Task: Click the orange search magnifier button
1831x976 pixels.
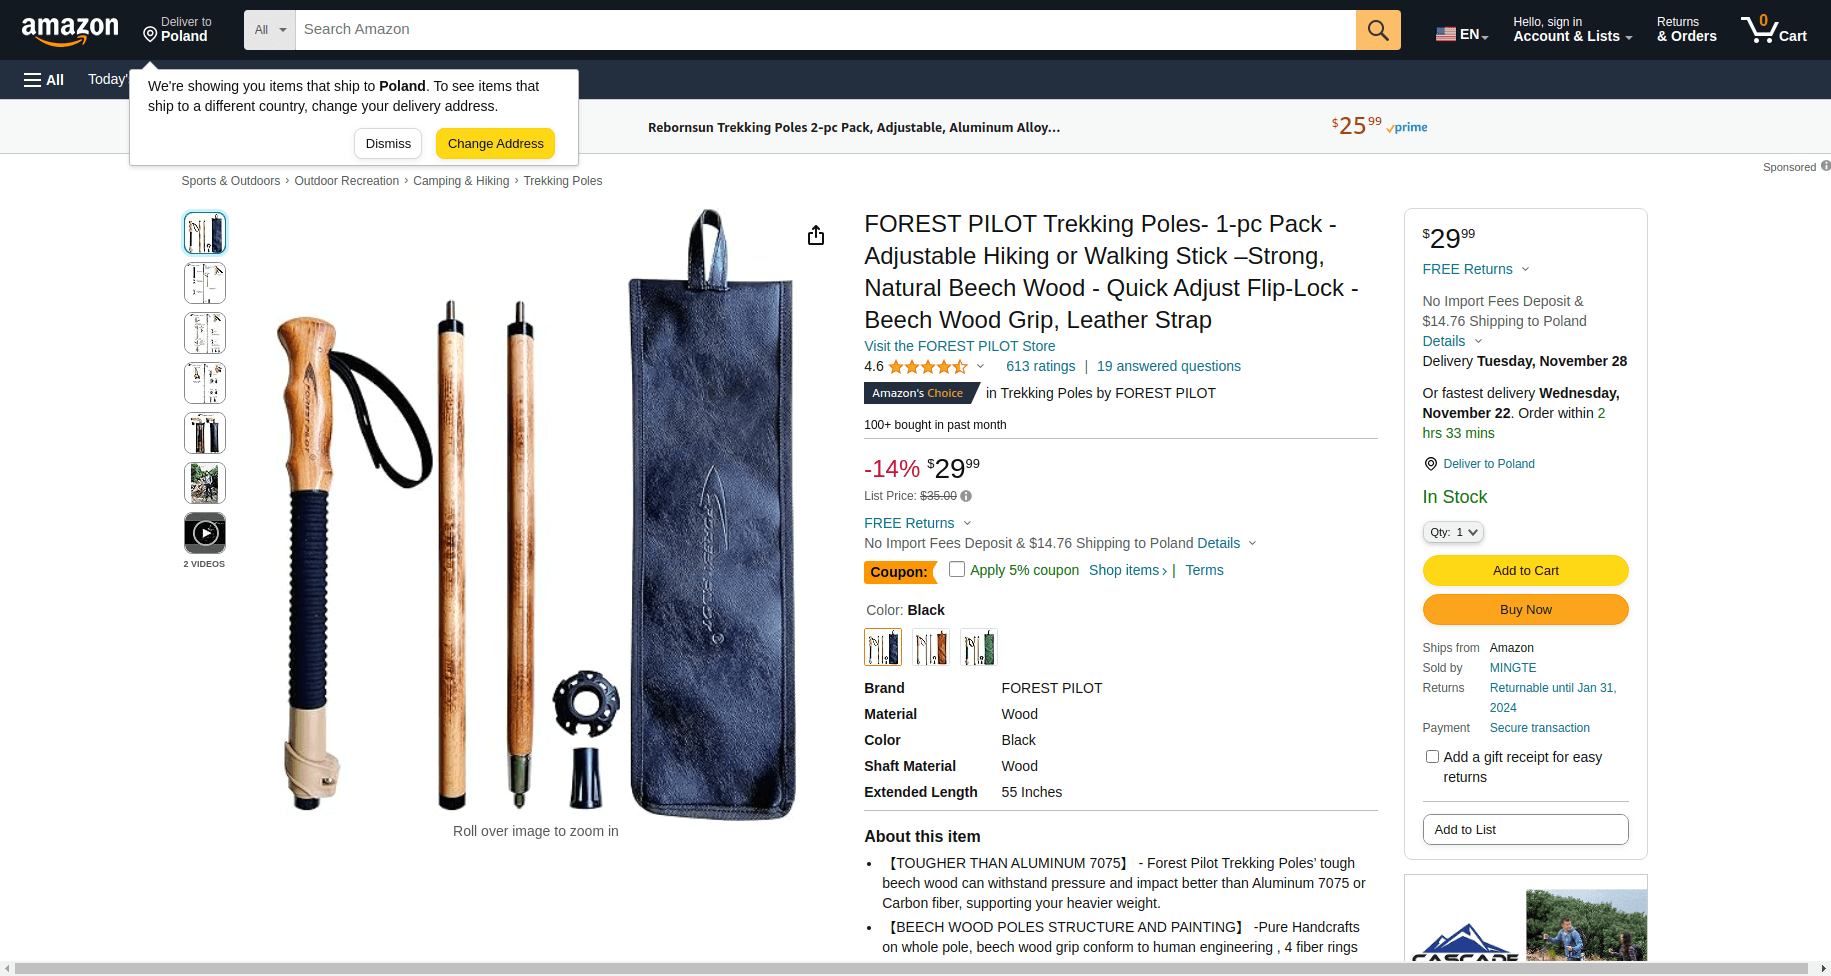Action: pyautogui.click(x=1377, y=30)
